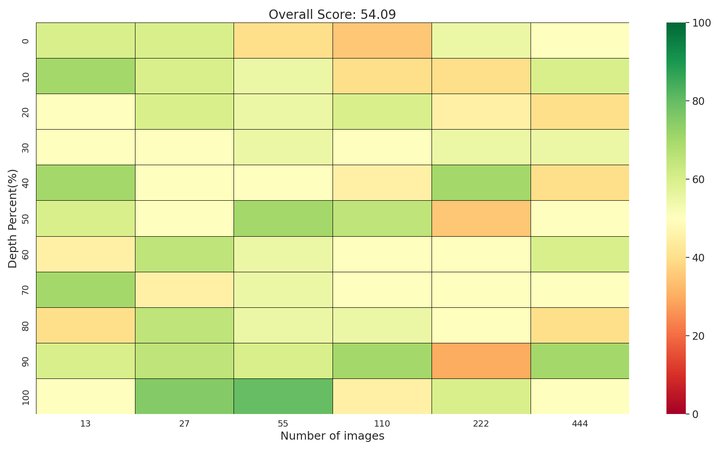Choose the cell at depth 70, 13 images

[84, 289]
